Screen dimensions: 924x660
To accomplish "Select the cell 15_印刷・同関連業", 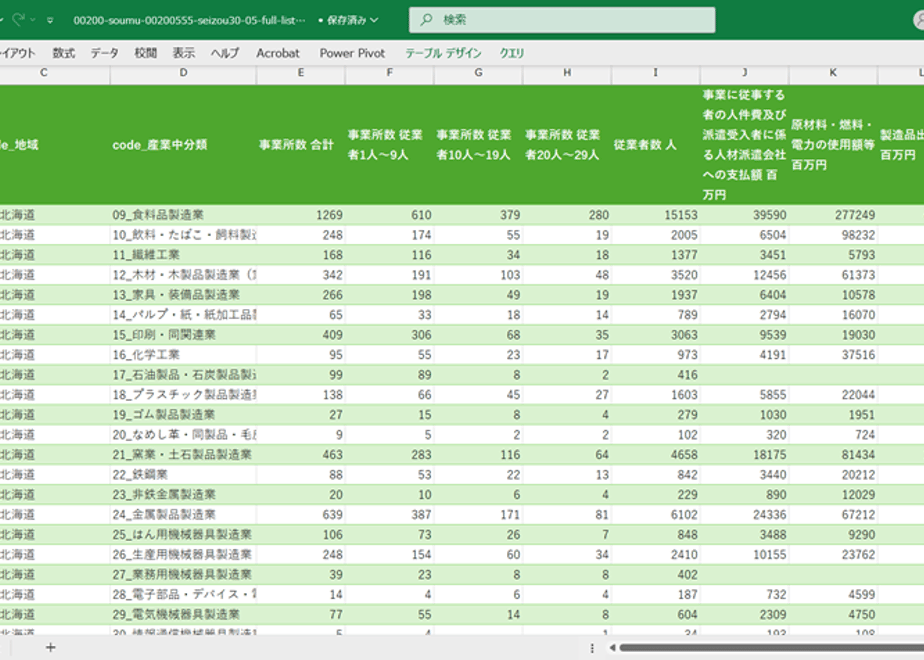I will (x=183, y=335).
